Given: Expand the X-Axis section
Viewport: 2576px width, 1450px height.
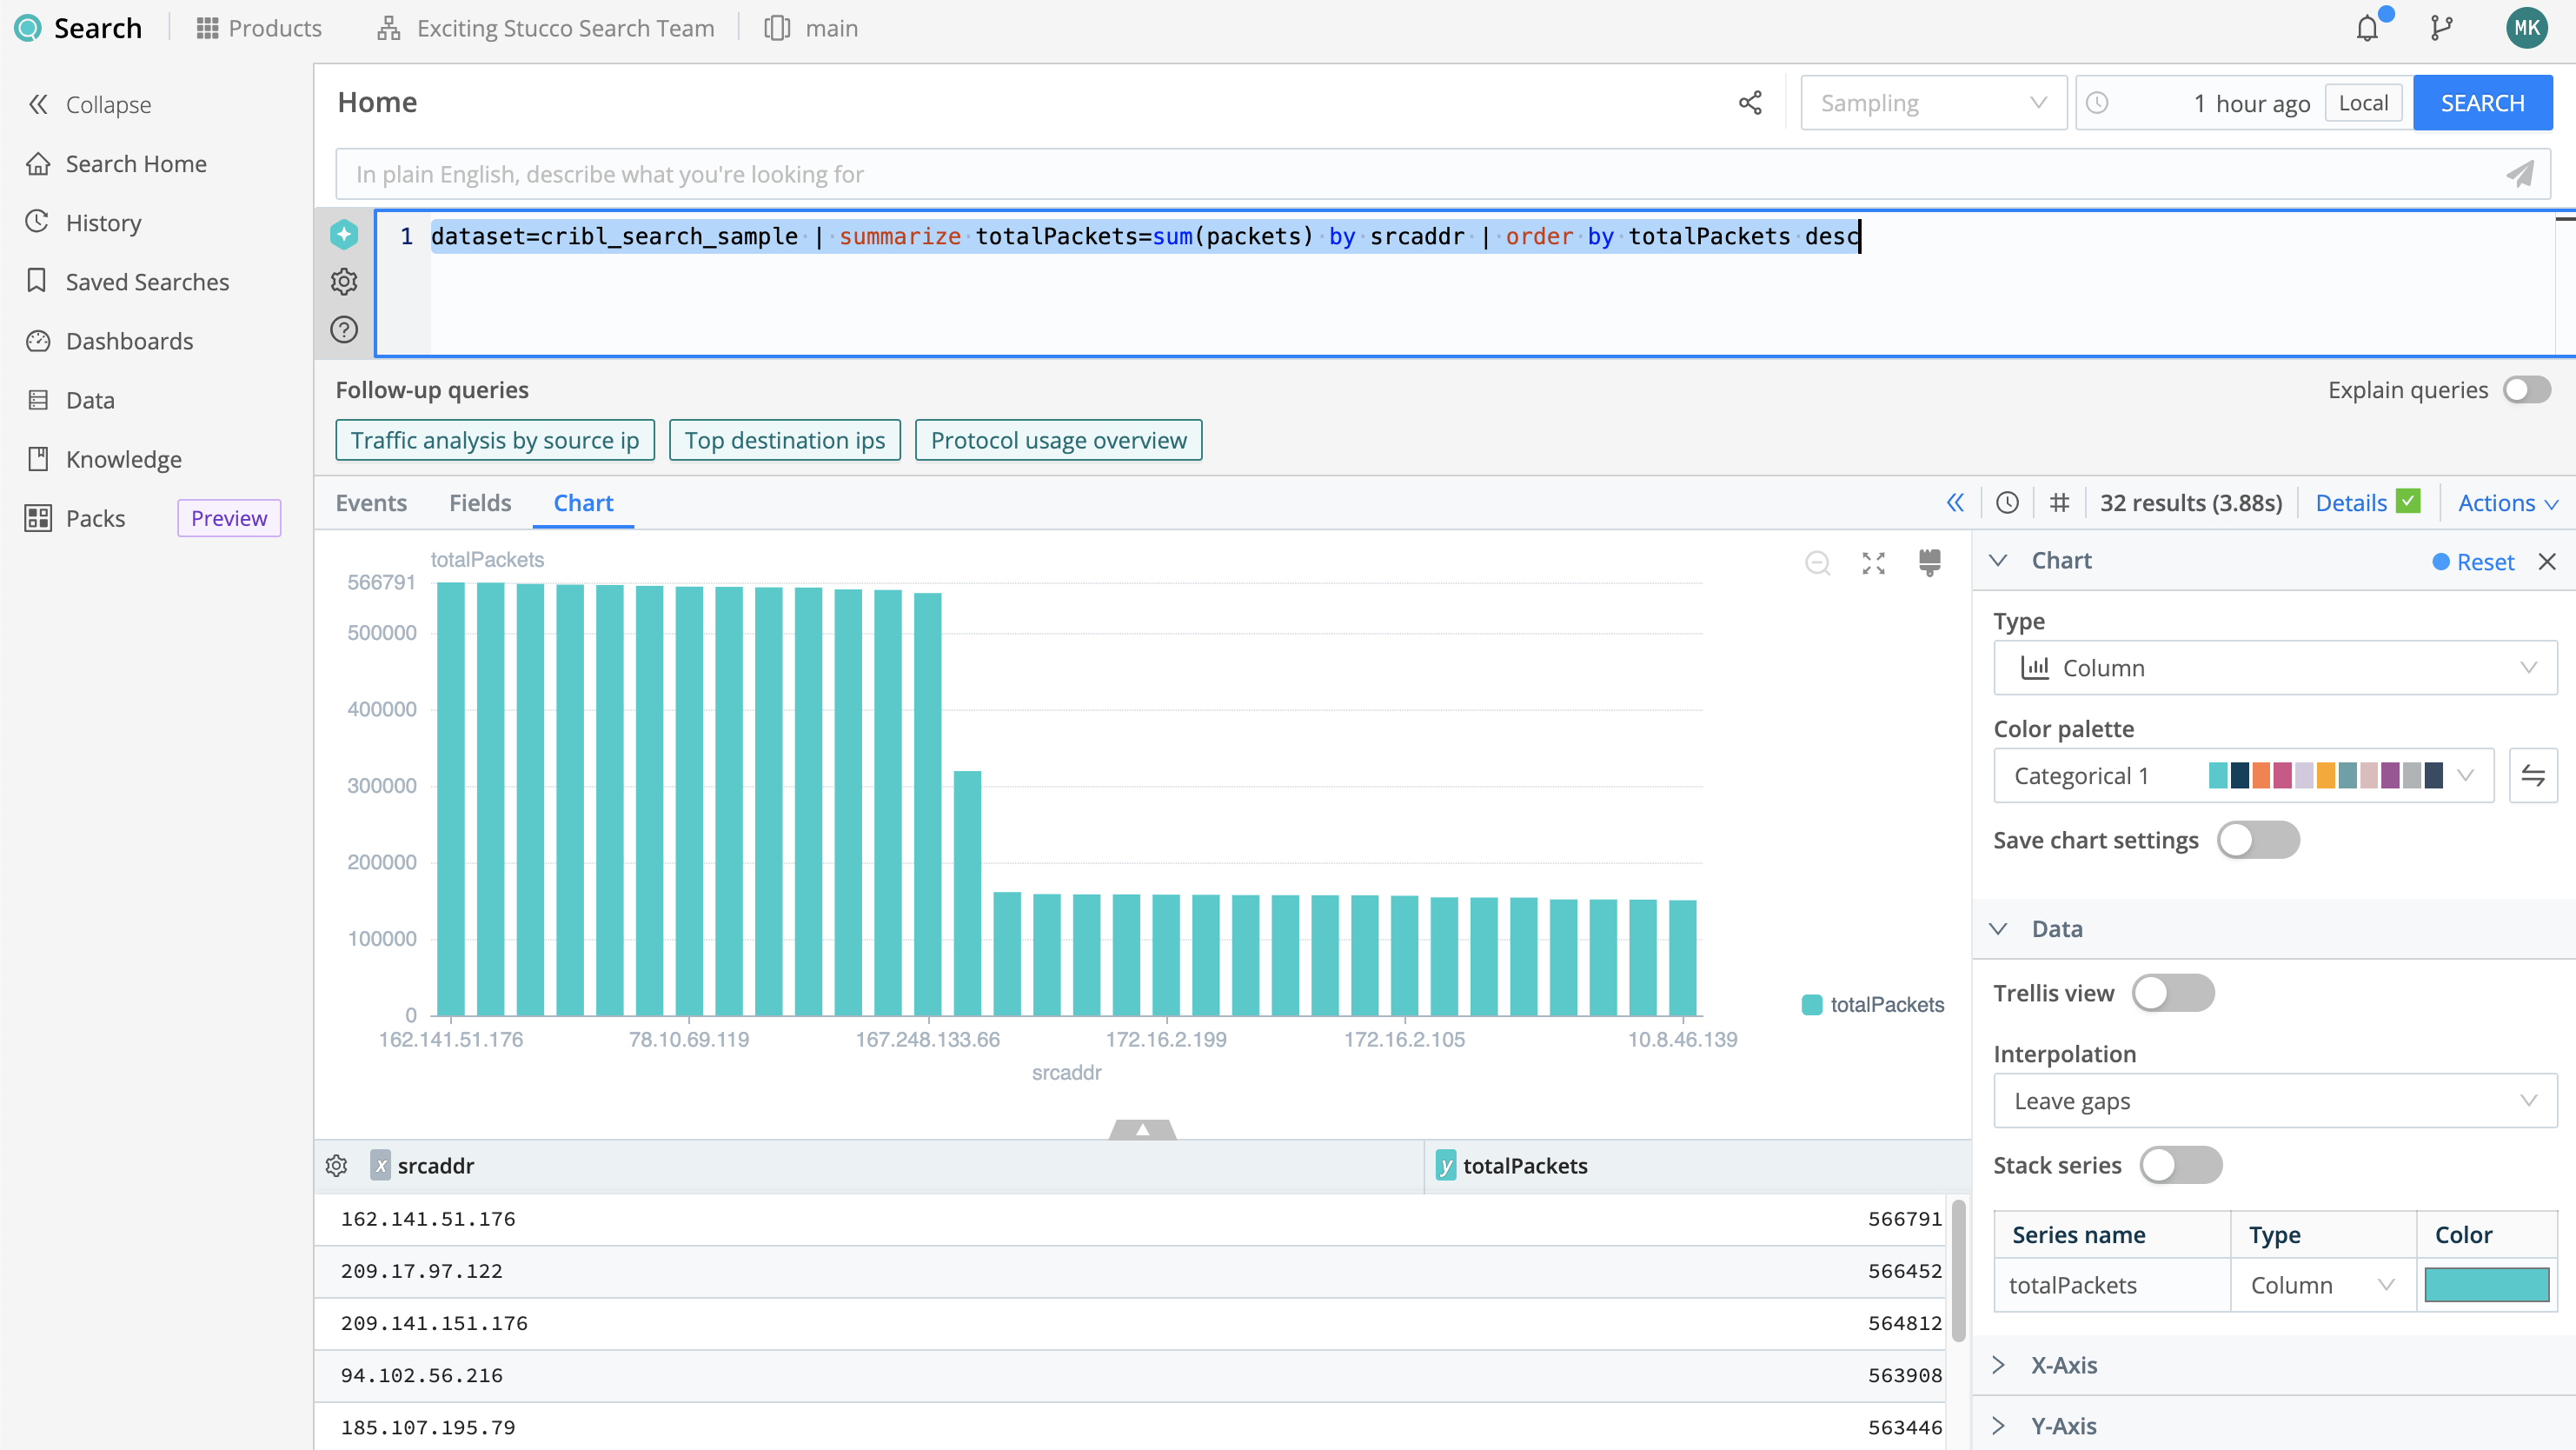Looking at the screenshot, I should click(x=2063, y=1365).
